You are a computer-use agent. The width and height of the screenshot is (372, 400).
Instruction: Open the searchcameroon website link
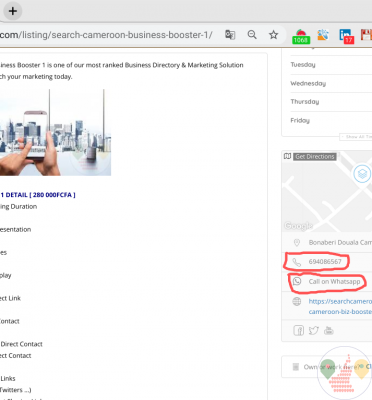tap(340, 306)
